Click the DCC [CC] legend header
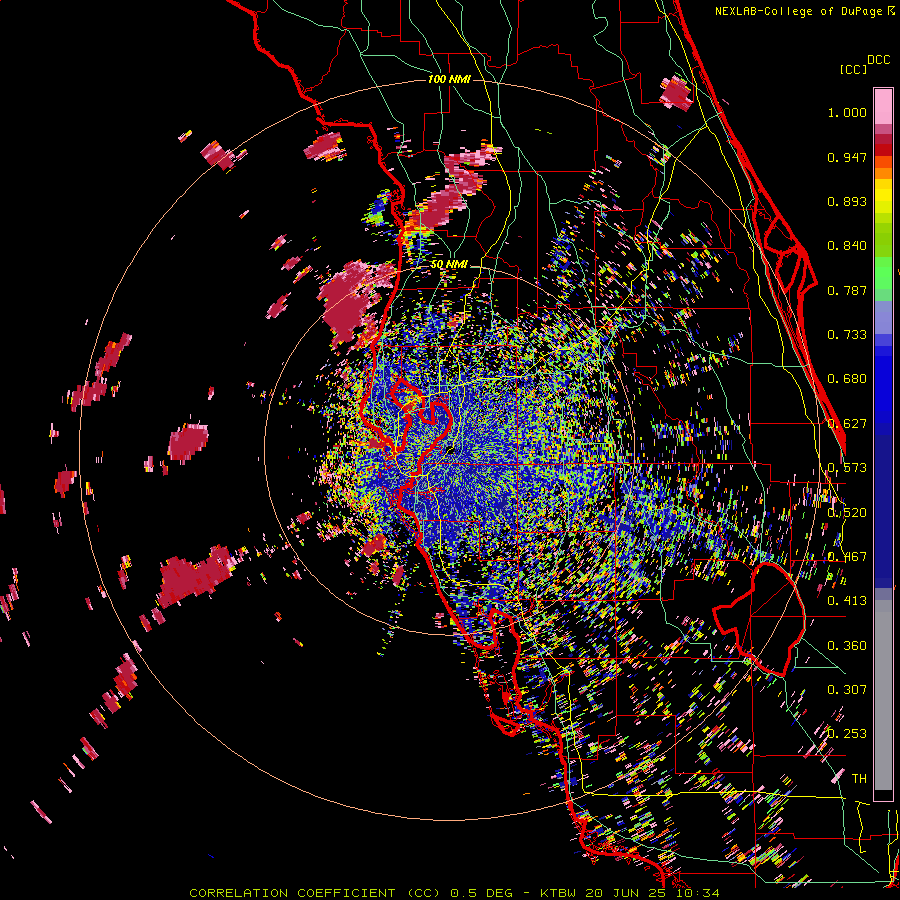 864,64
